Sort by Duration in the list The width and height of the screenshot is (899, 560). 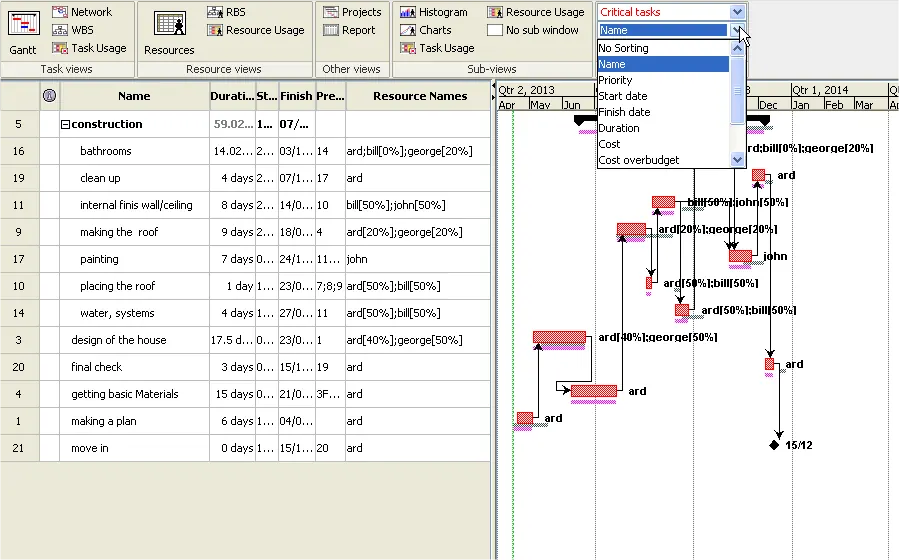point(663,128)
